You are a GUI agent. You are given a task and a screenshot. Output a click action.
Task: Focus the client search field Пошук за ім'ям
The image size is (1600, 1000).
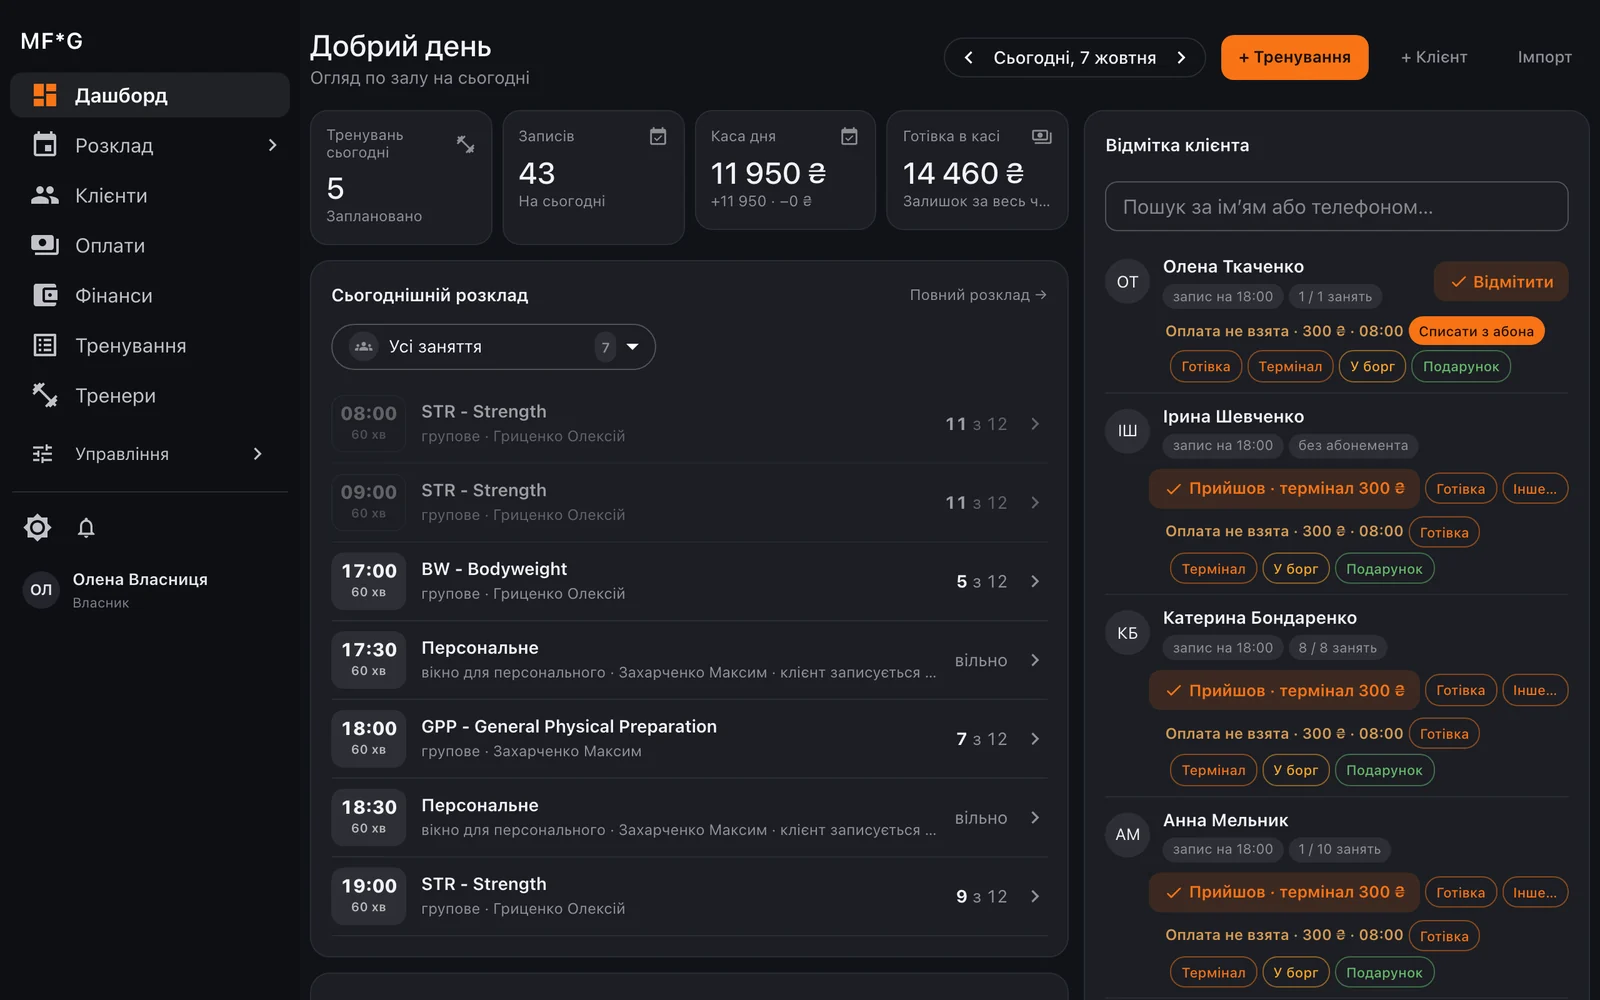click(1336, 207)
